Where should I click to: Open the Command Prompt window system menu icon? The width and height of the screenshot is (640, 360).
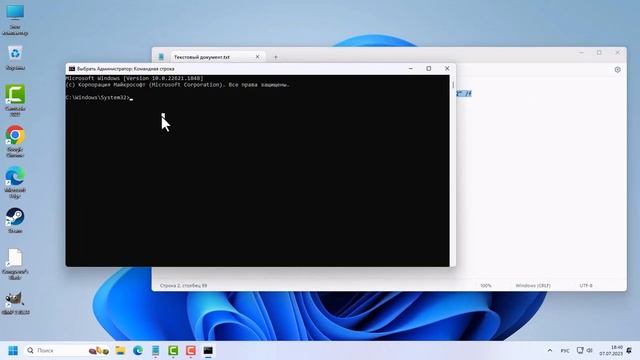72,69
